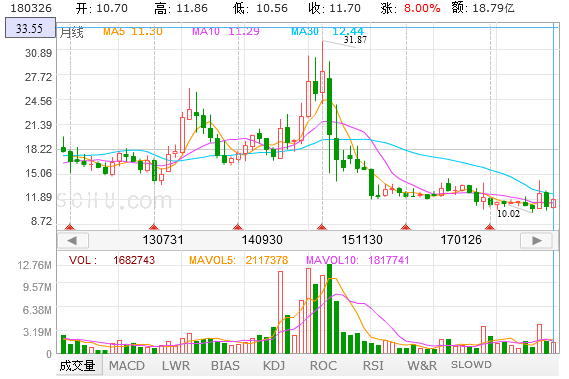Image resolution: width=569 pixels, height=379 pixels.
Task: Click the 33.55 price axis box
Action: click(x=30, y=28)
